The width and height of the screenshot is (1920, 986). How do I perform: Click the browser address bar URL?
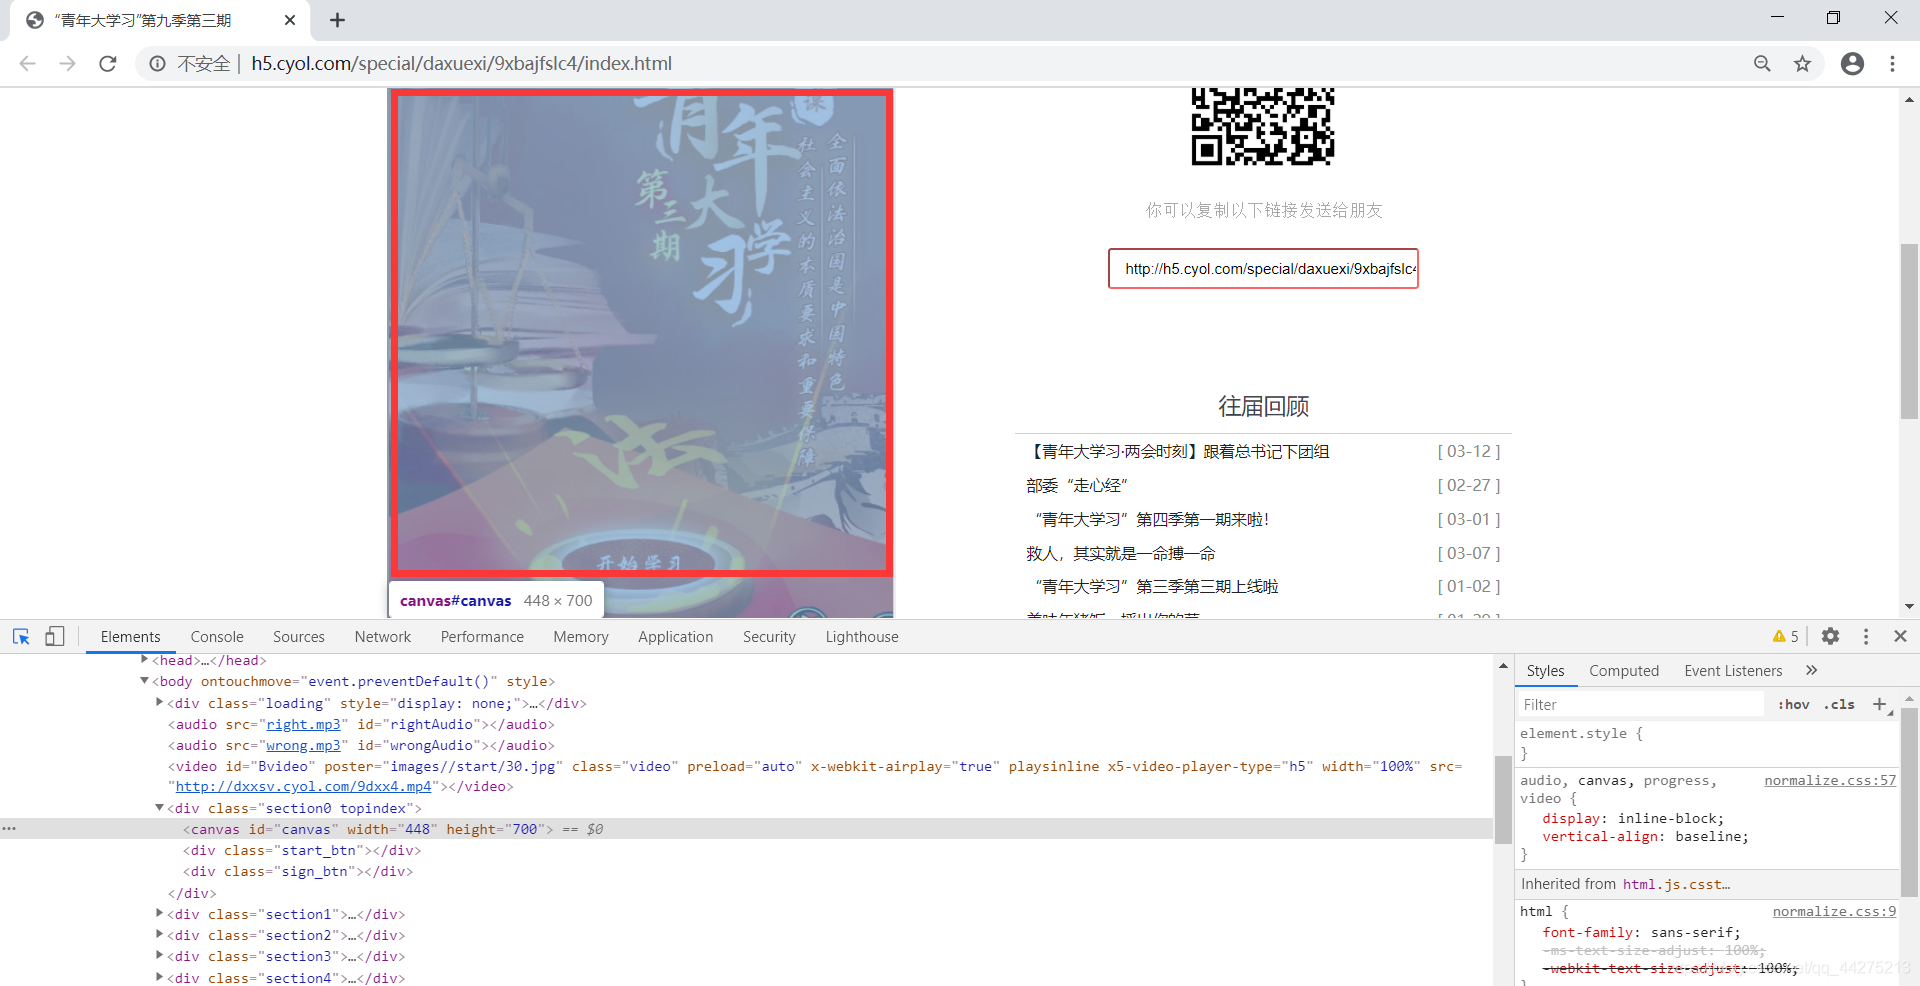tap(461, 63)
